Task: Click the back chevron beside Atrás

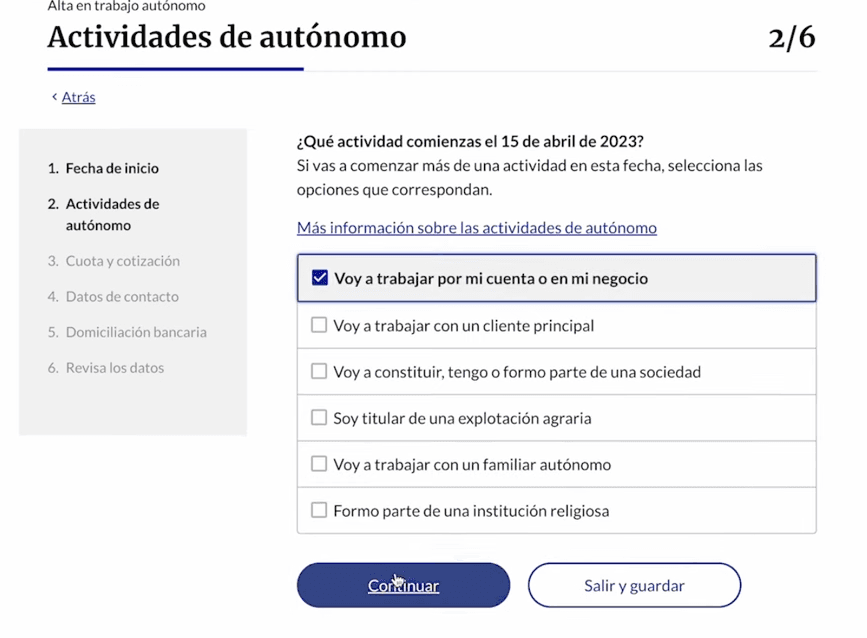Action: pyautogui.click(x=54, y=97)
